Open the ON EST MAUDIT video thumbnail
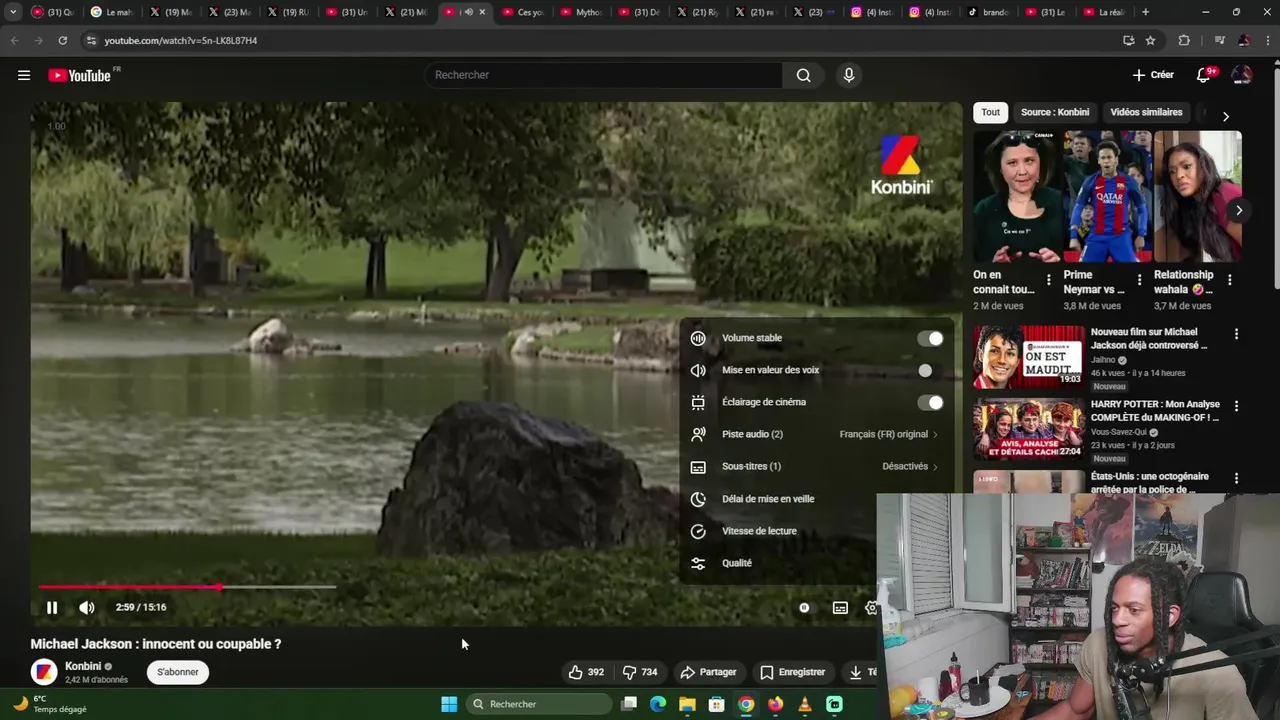 (1029, 356)
